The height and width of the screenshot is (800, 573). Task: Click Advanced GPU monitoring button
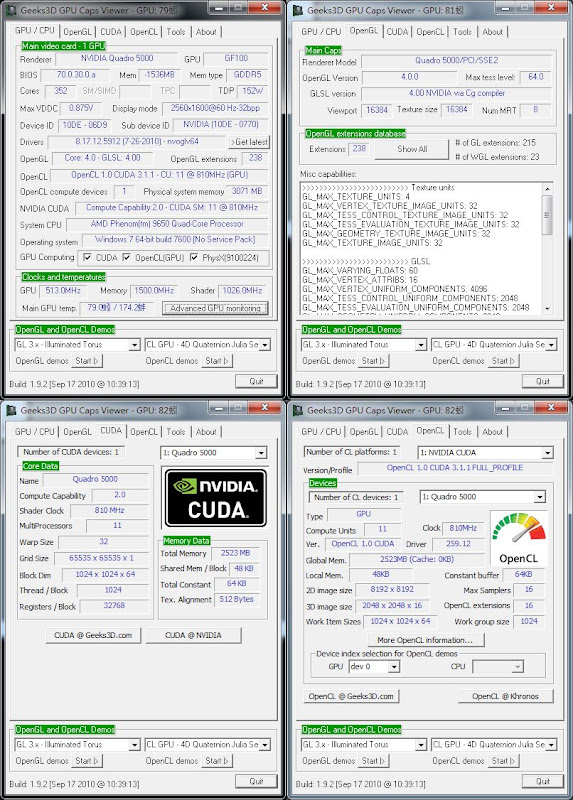215,308
